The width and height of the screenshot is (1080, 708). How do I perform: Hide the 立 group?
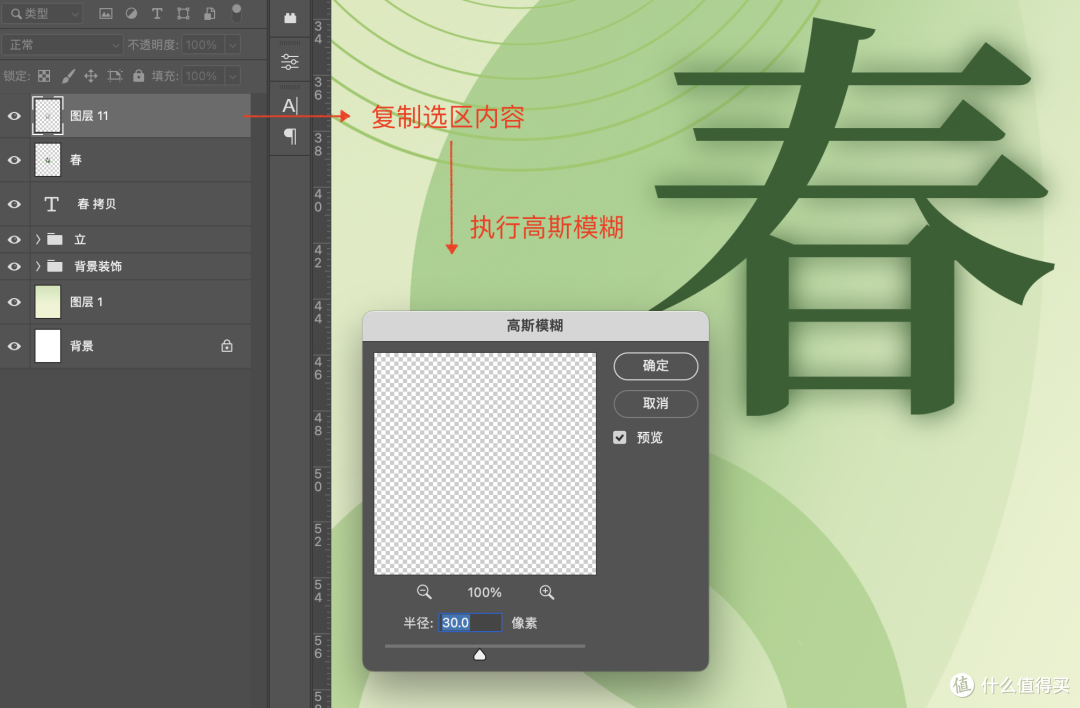tap(14, 240)
